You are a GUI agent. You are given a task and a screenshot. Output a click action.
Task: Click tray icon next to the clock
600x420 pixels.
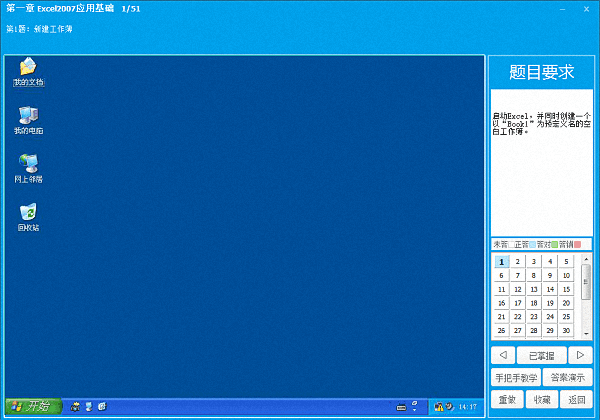click(450, 407)
